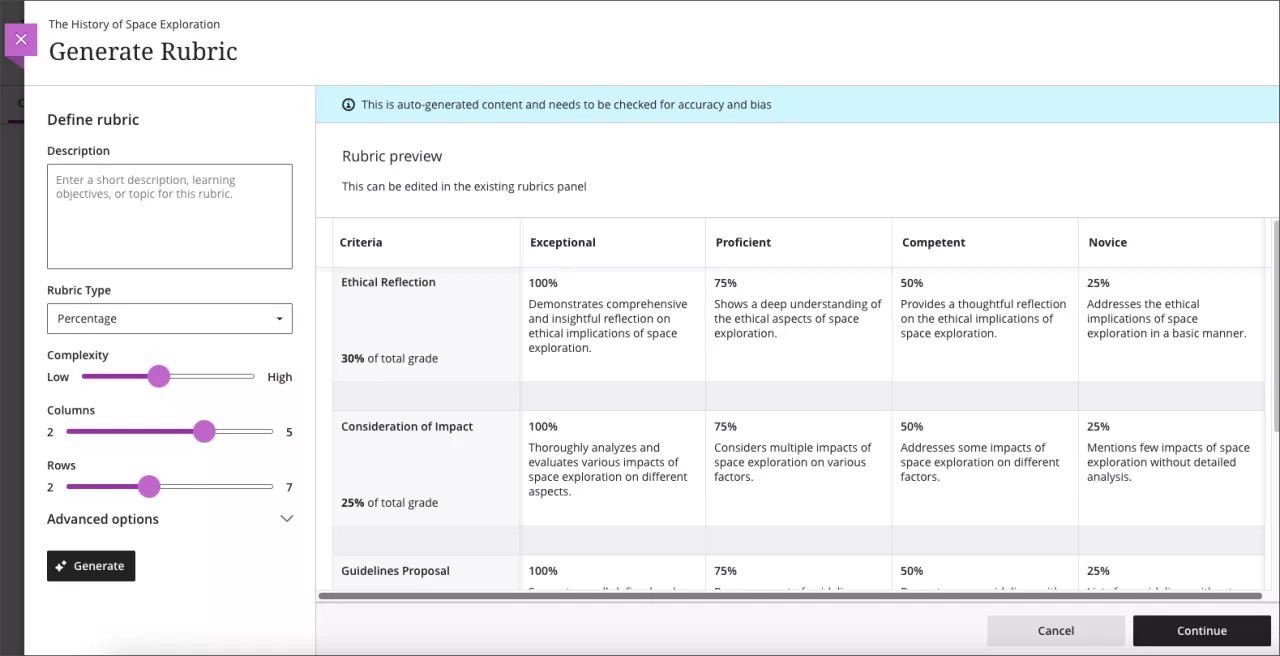Click the horizontal scrollbar below the rubric table
This screenshot has width=1280, height=656.
tap(790, 596)
